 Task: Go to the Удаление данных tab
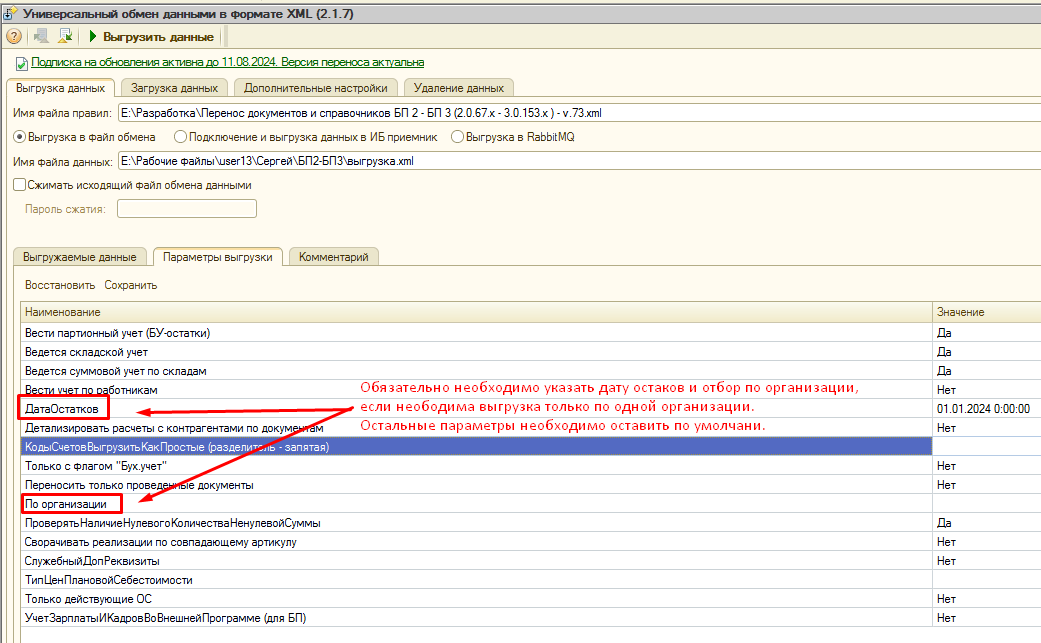click(x=458, y=88)
